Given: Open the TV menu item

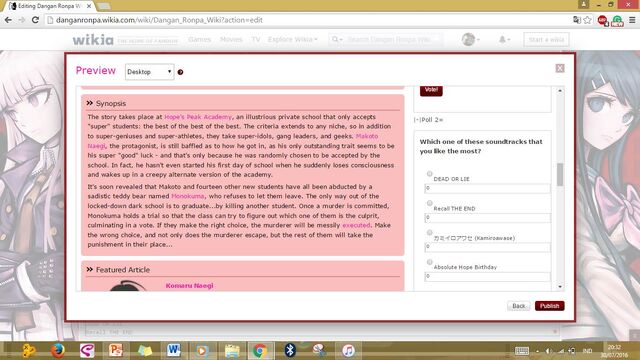Looking at the screenshot, I should (x=256, y=40).
